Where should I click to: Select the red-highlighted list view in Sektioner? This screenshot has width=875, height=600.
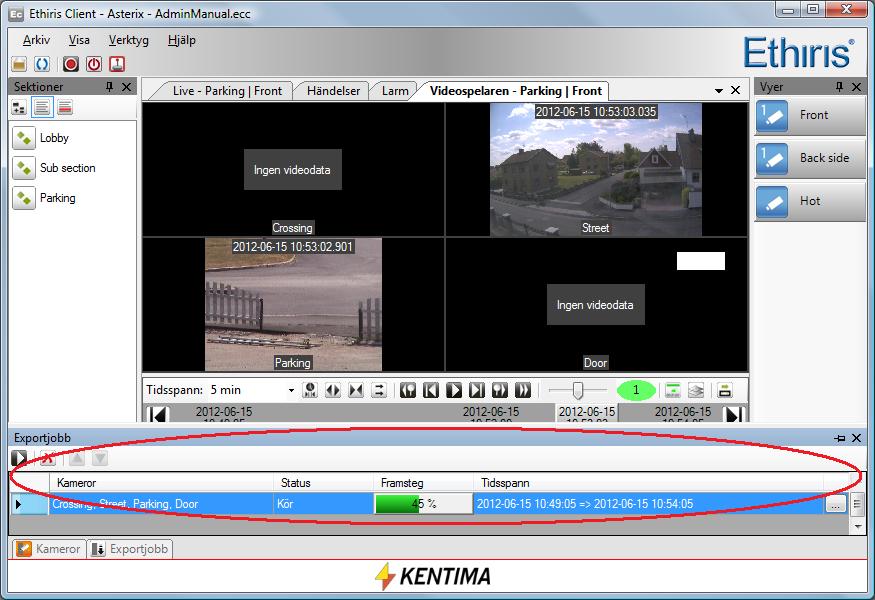(65, 107)
